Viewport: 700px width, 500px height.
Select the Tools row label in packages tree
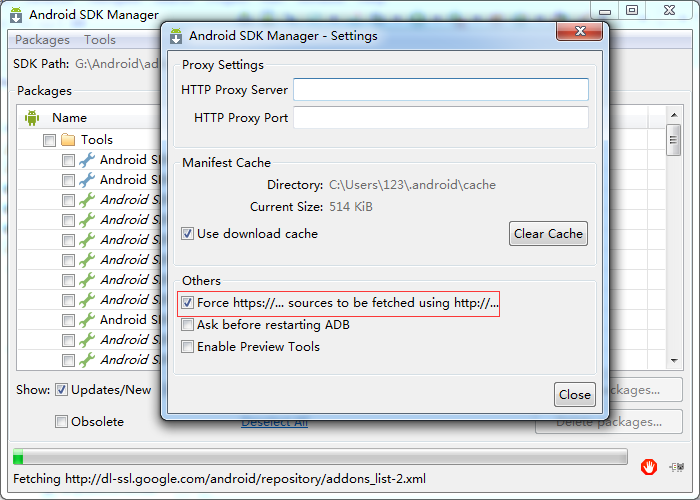click(x=97, y=140)
